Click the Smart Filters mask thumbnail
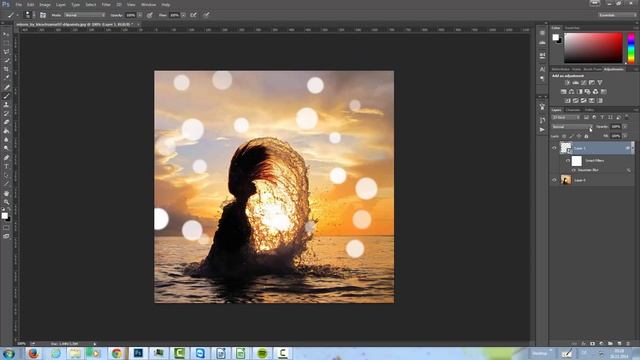The image size is (640, 360). [576, 161]
